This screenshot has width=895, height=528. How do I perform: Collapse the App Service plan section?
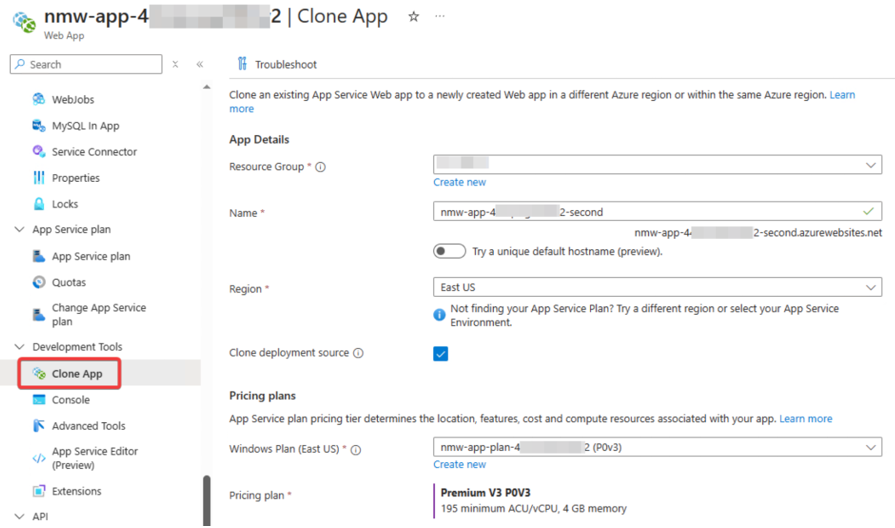click(19, 229)
